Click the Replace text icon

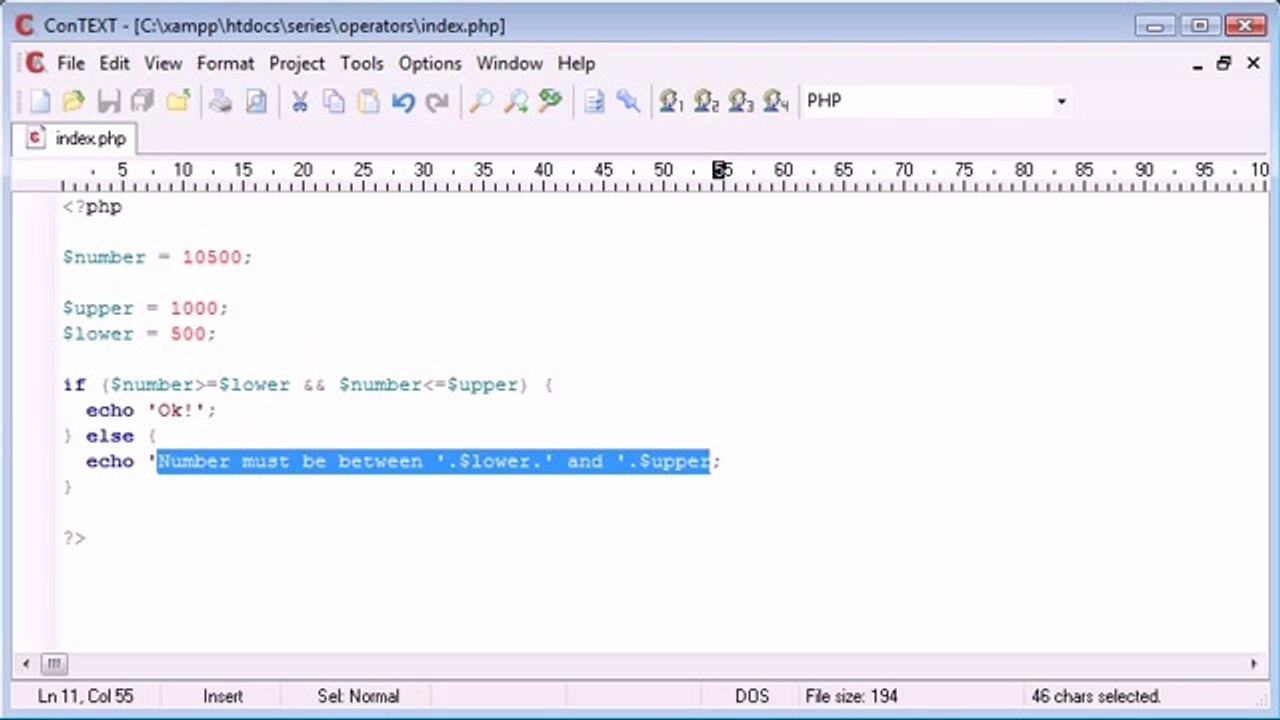pyautogui.click(x=550, y=101)
